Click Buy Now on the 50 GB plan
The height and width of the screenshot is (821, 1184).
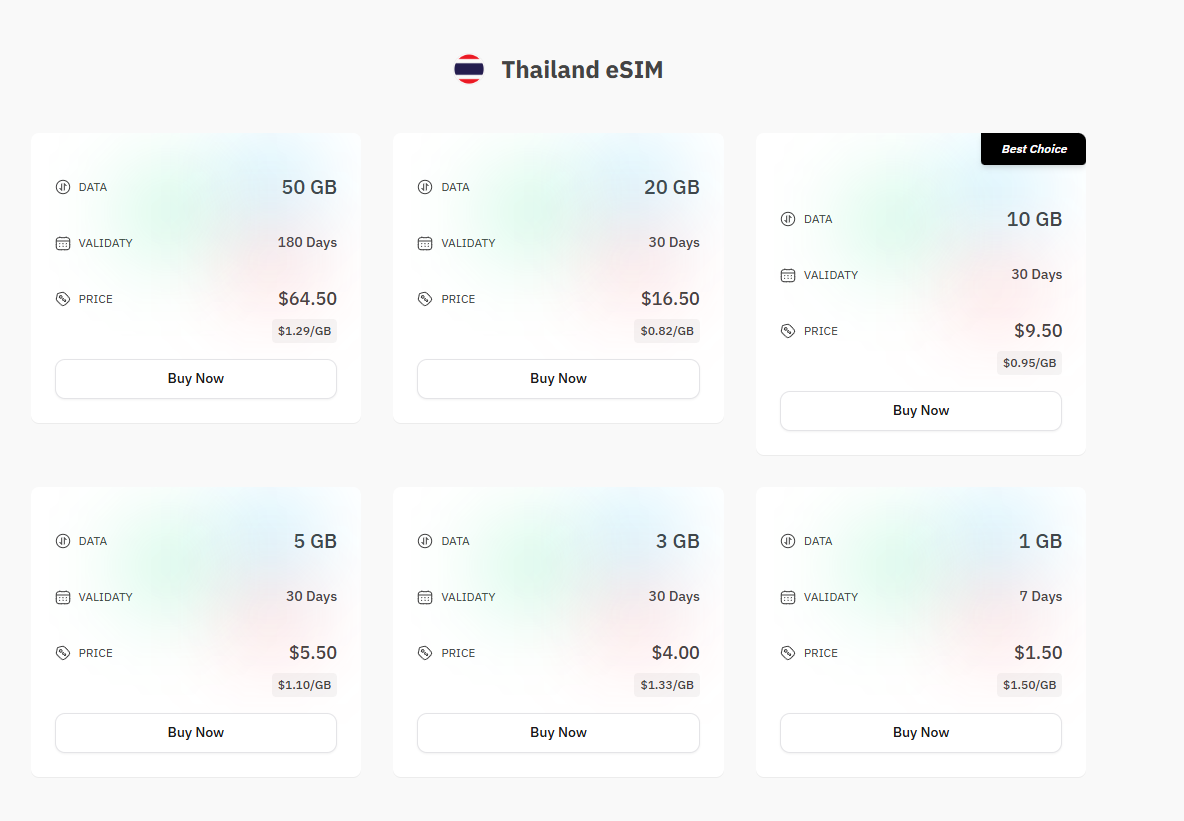coord(195,378)
